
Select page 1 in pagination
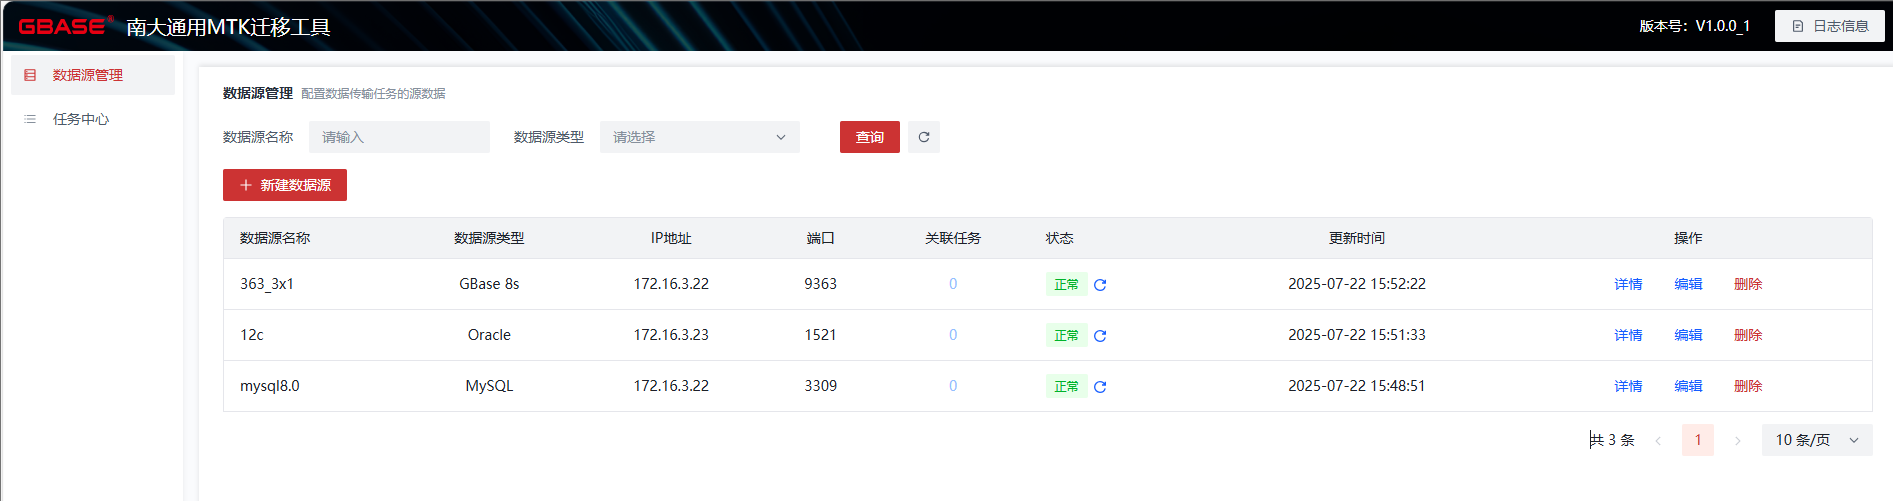pos(1698,440)
